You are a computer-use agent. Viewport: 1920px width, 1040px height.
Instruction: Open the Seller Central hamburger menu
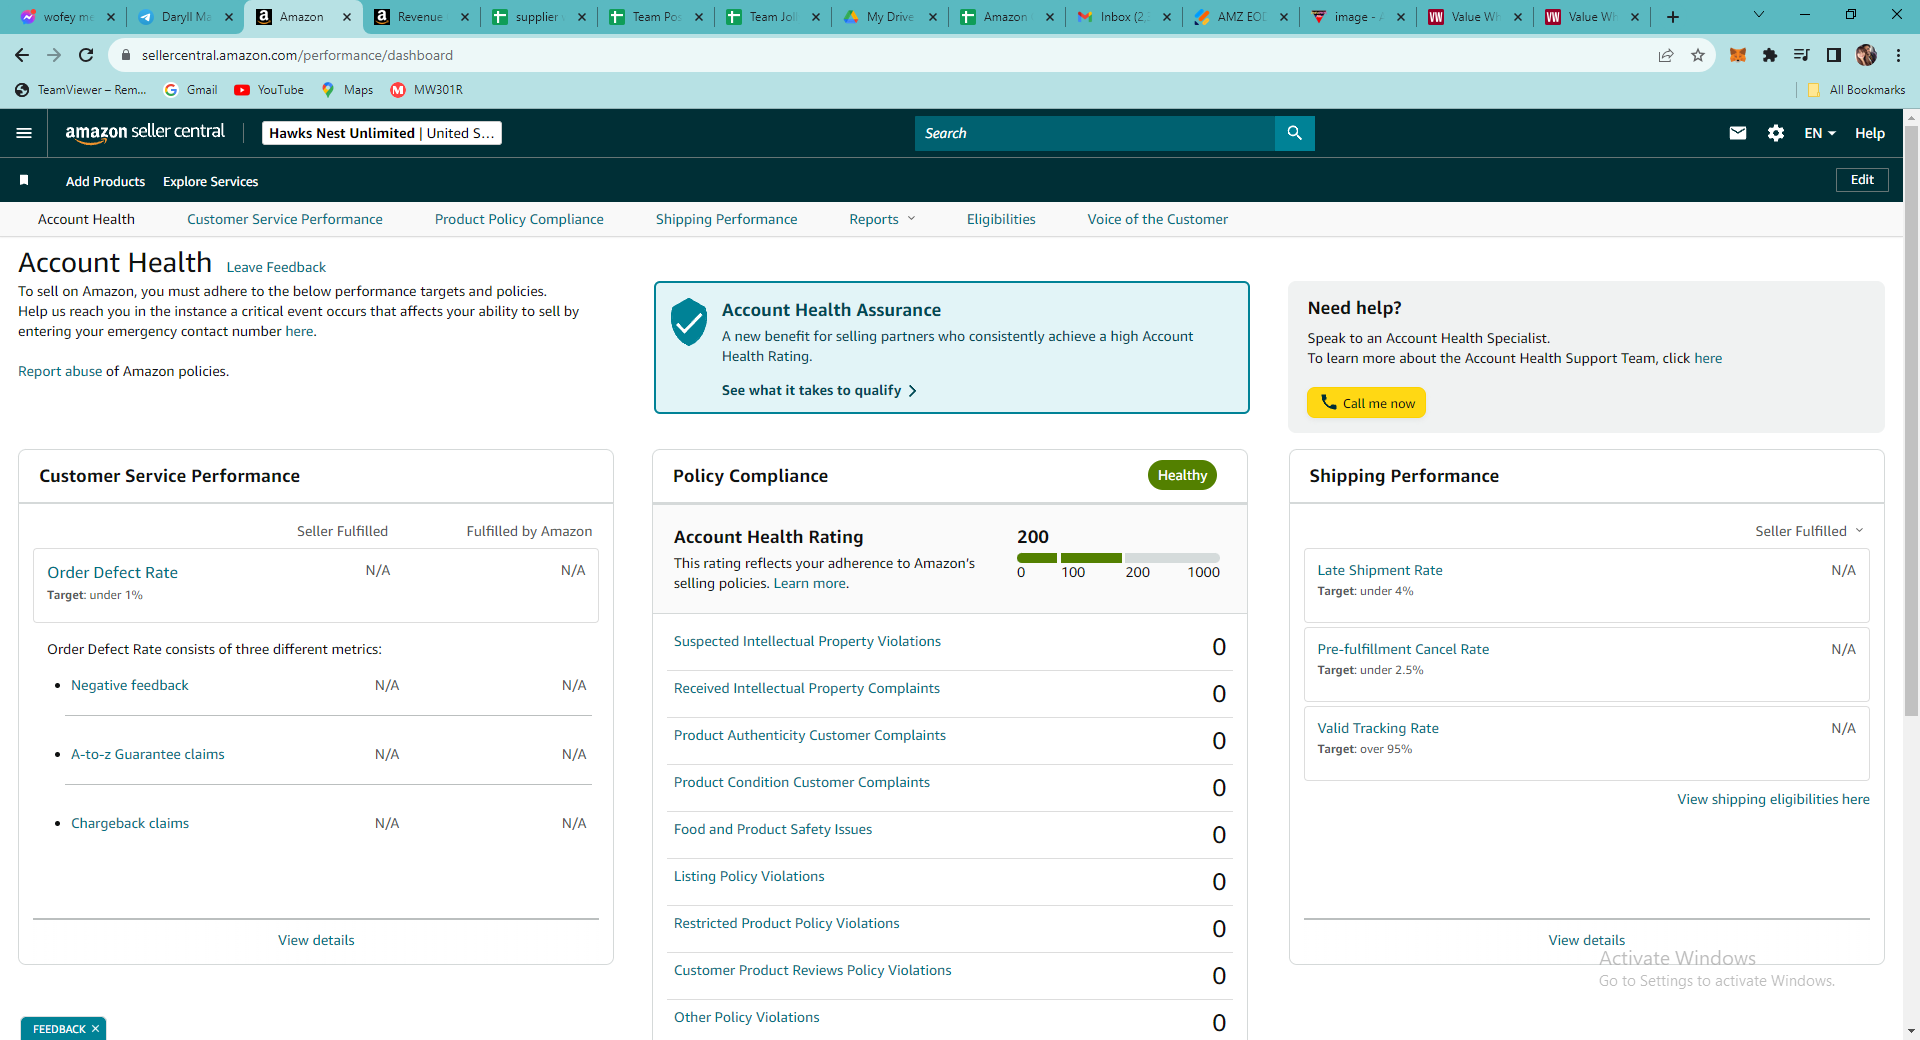[24, 133]
